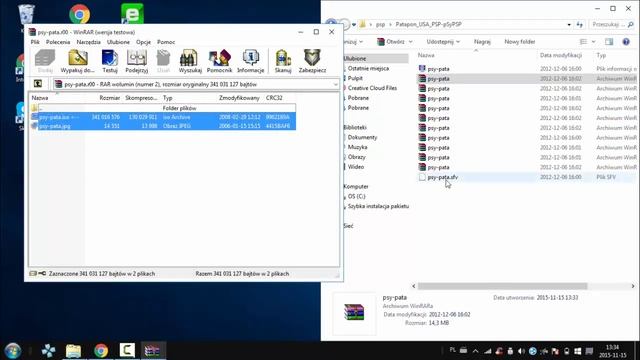Select Muzyka in Explorer sidebar
The width and height of the screenshot is (640, 360).
(357, 147)
